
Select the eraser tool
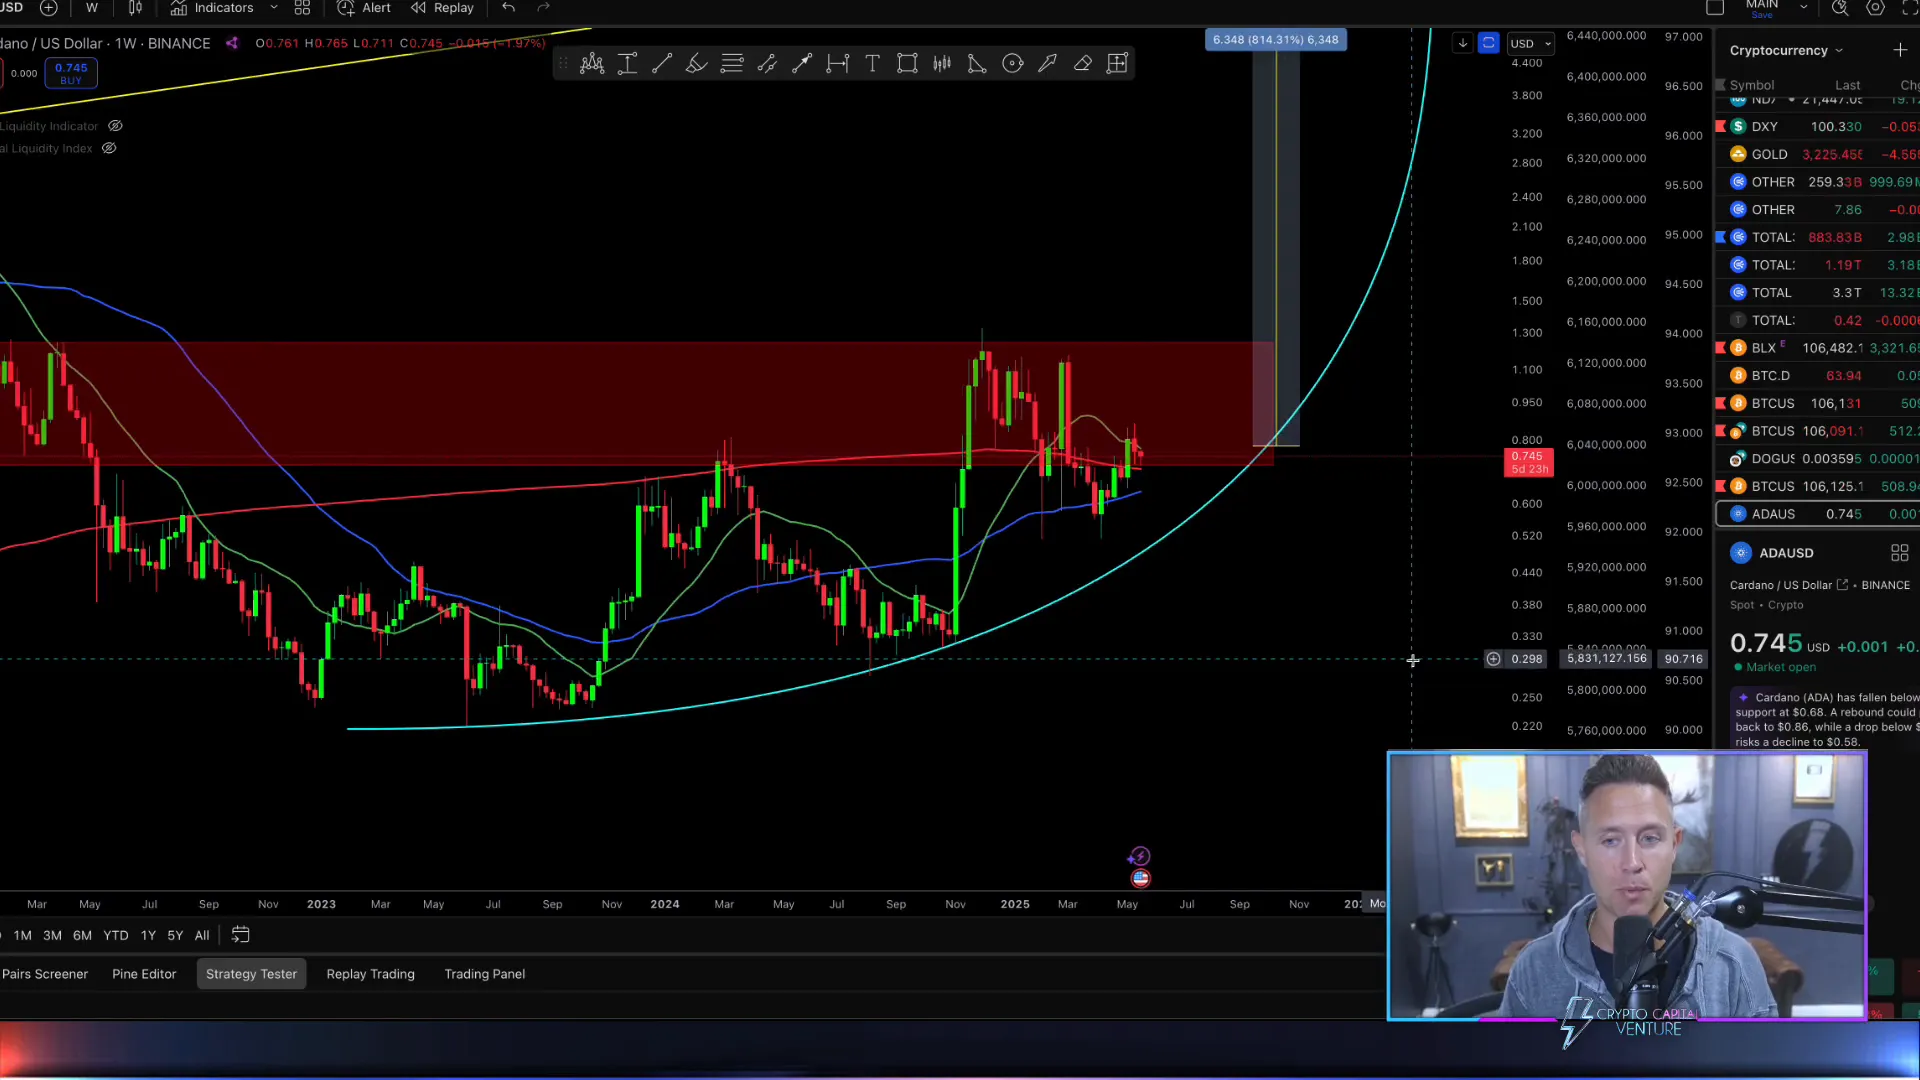(1083, 64)
